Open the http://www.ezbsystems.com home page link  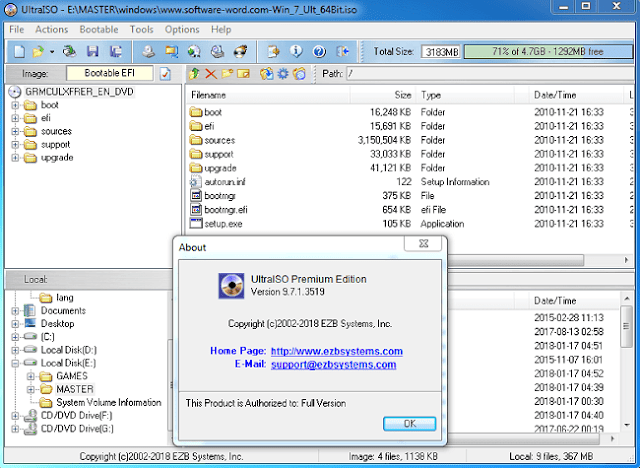[337, 351]
